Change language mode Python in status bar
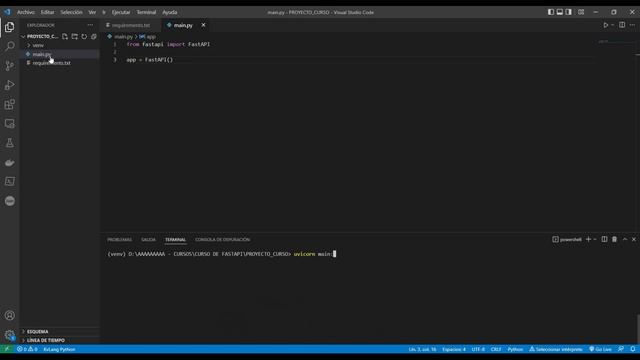This screenshot has width=640, height=360. [x=515, y=349]
